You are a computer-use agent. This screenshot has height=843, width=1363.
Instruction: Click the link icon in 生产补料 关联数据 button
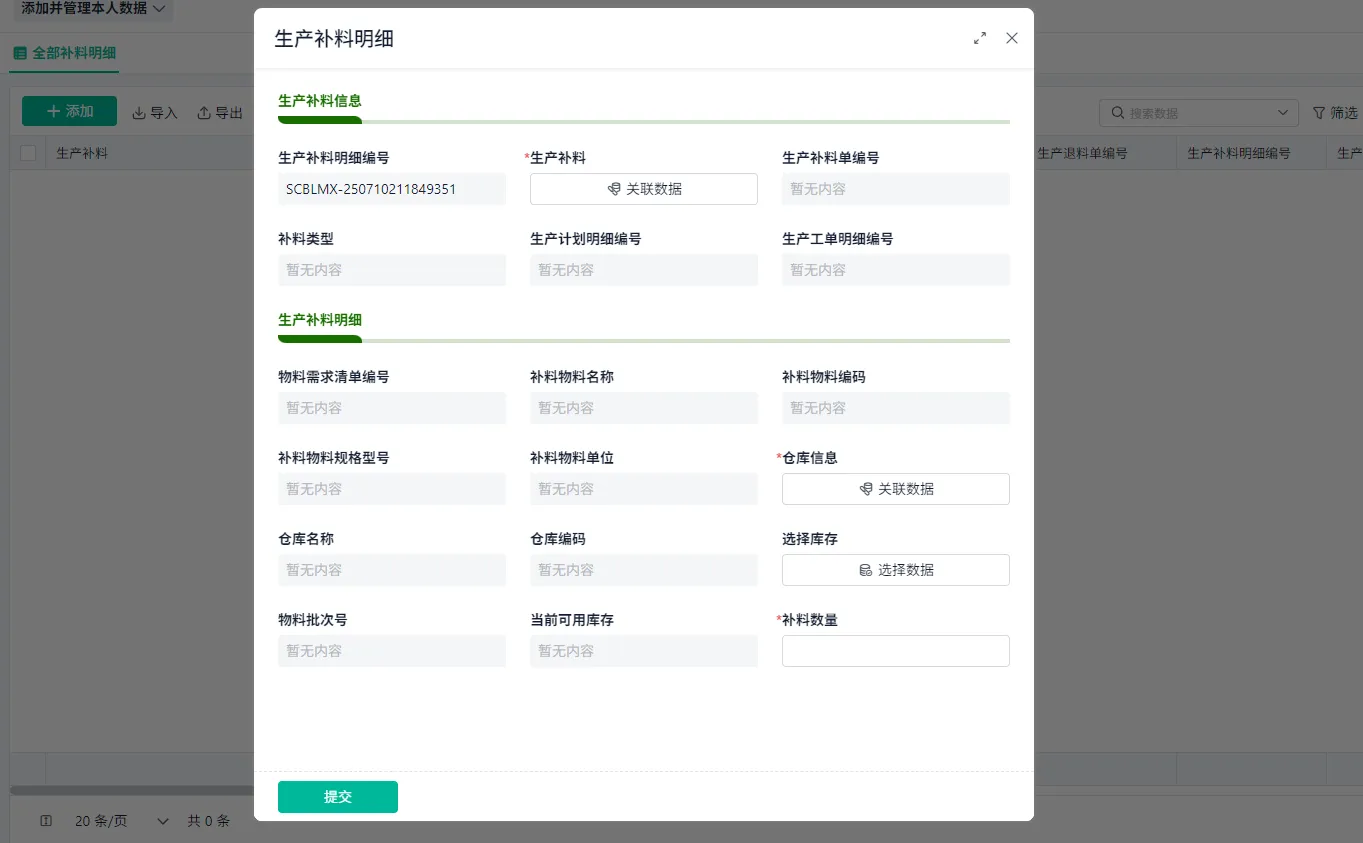coord(614,189)
